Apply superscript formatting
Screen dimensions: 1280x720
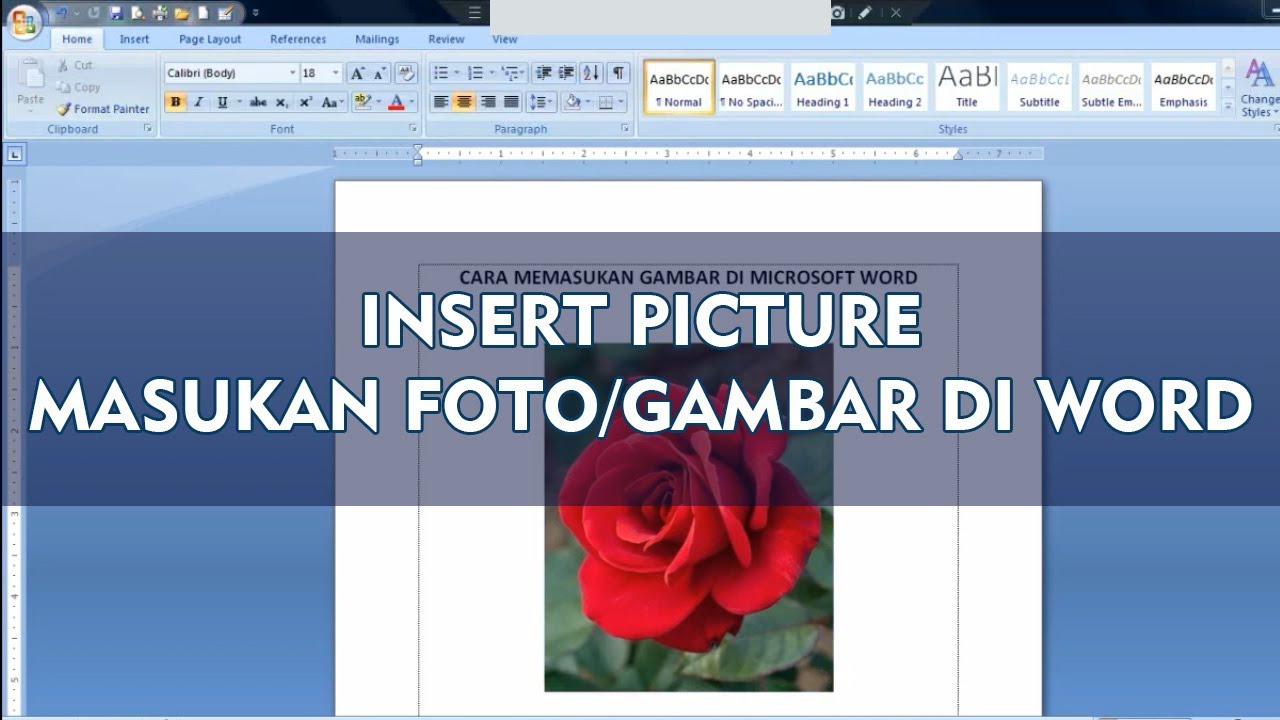pos(306,102)
